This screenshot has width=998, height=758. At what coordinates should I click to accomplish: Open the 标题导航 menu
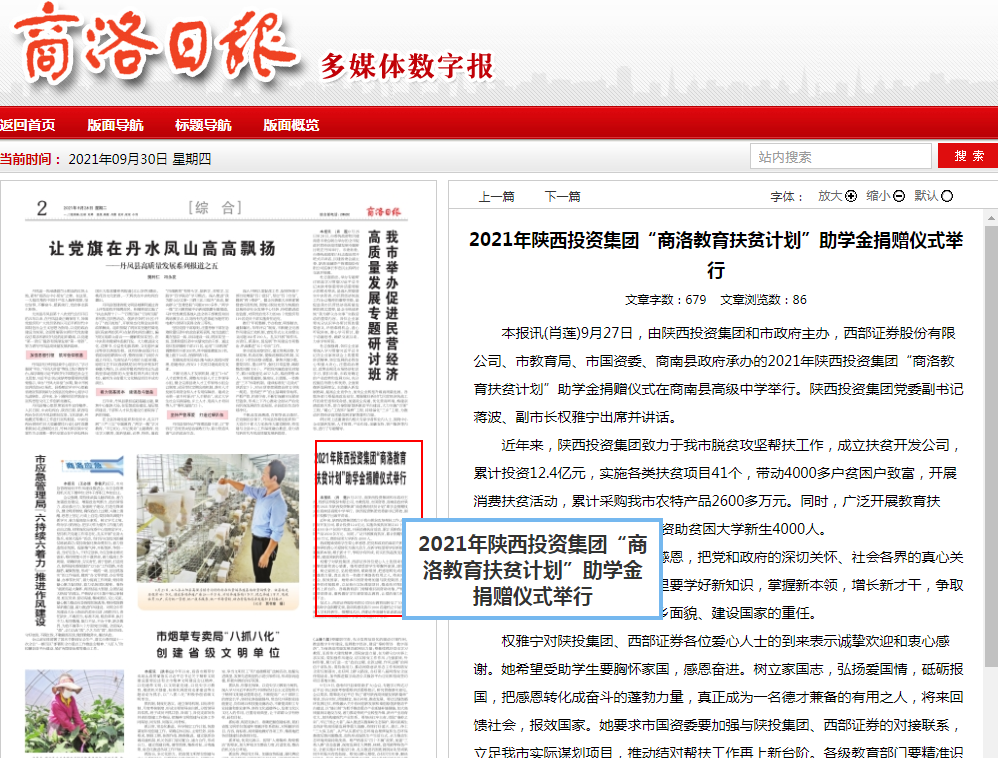(x=203, y=125)
